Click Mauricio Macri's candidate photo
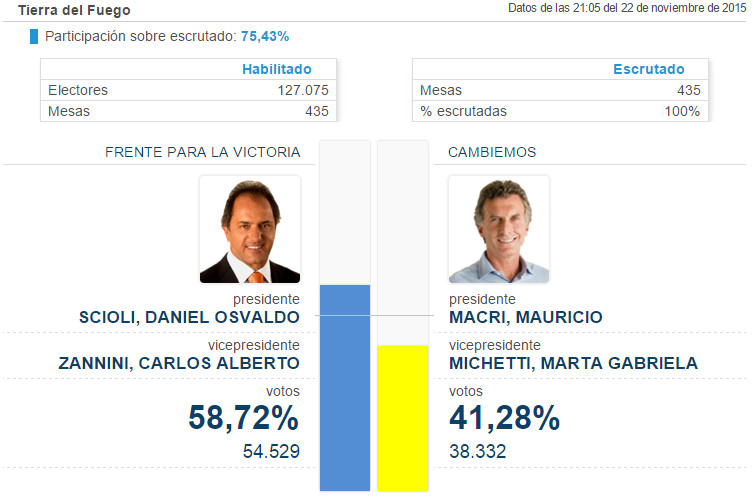This screenshot has height=497, width=755. [x=498, y=230]
